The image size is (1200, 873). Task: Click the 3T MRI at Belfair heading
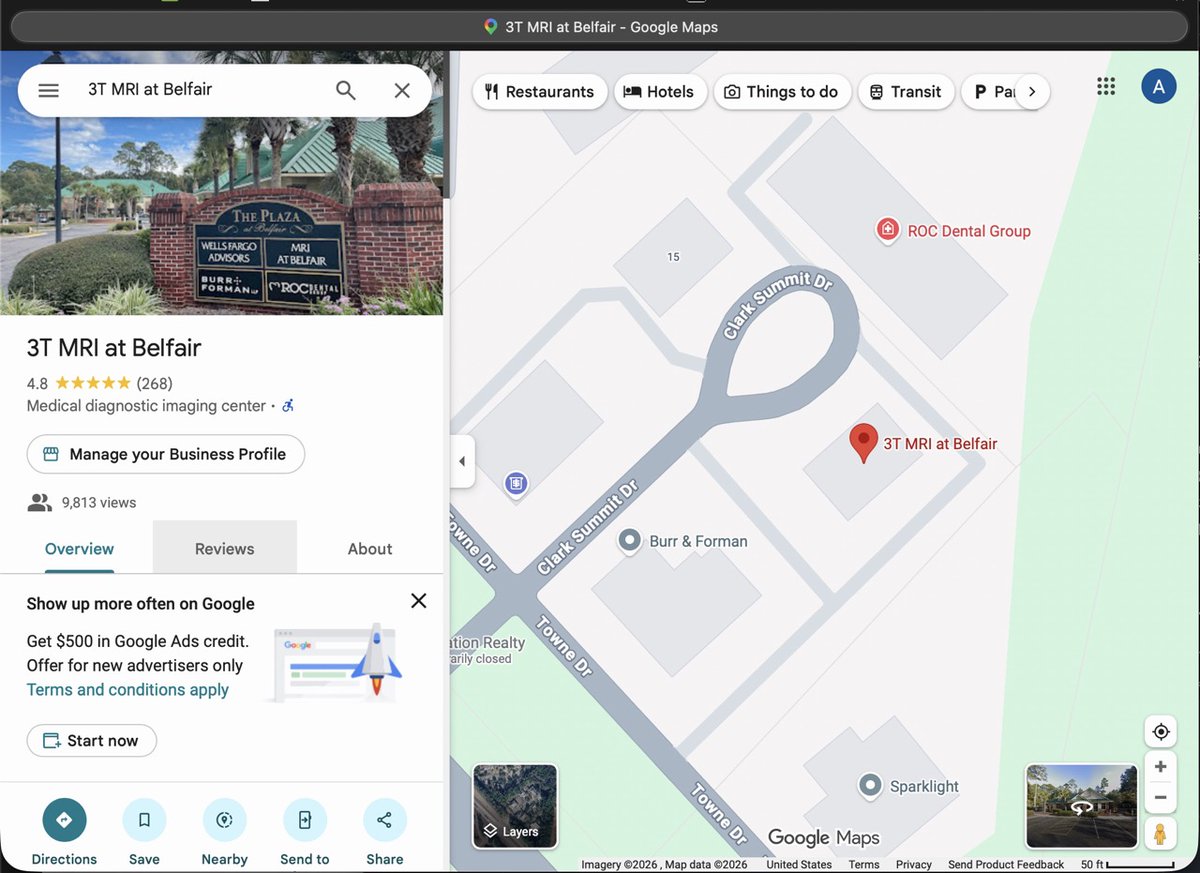[x=114, y=348]
